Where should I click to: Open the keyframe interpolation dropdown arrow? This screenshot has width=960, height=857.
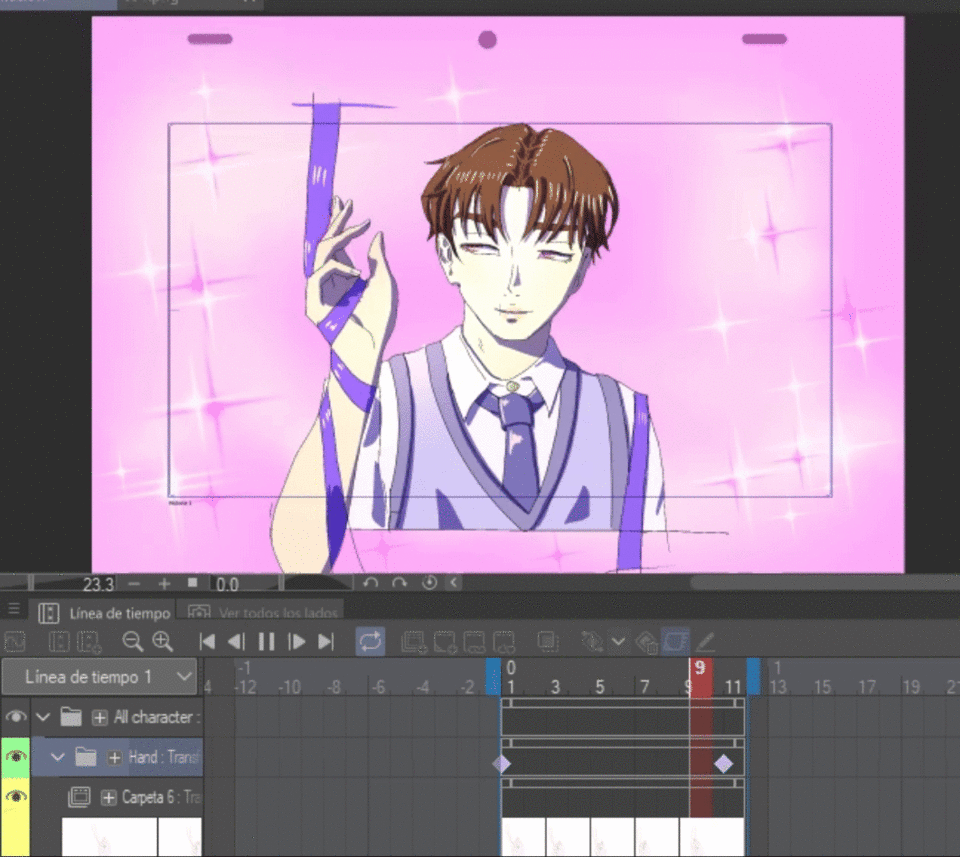[x=619, y=642]
